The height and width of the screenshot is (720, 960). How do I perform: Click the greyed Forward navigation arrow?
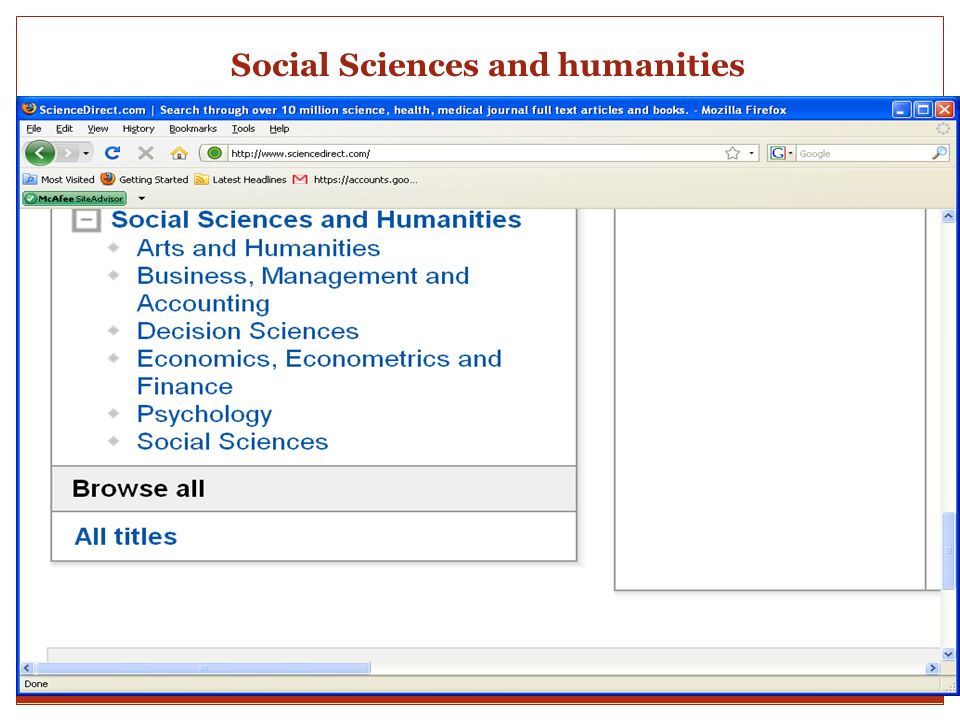[x=68, y=153]
